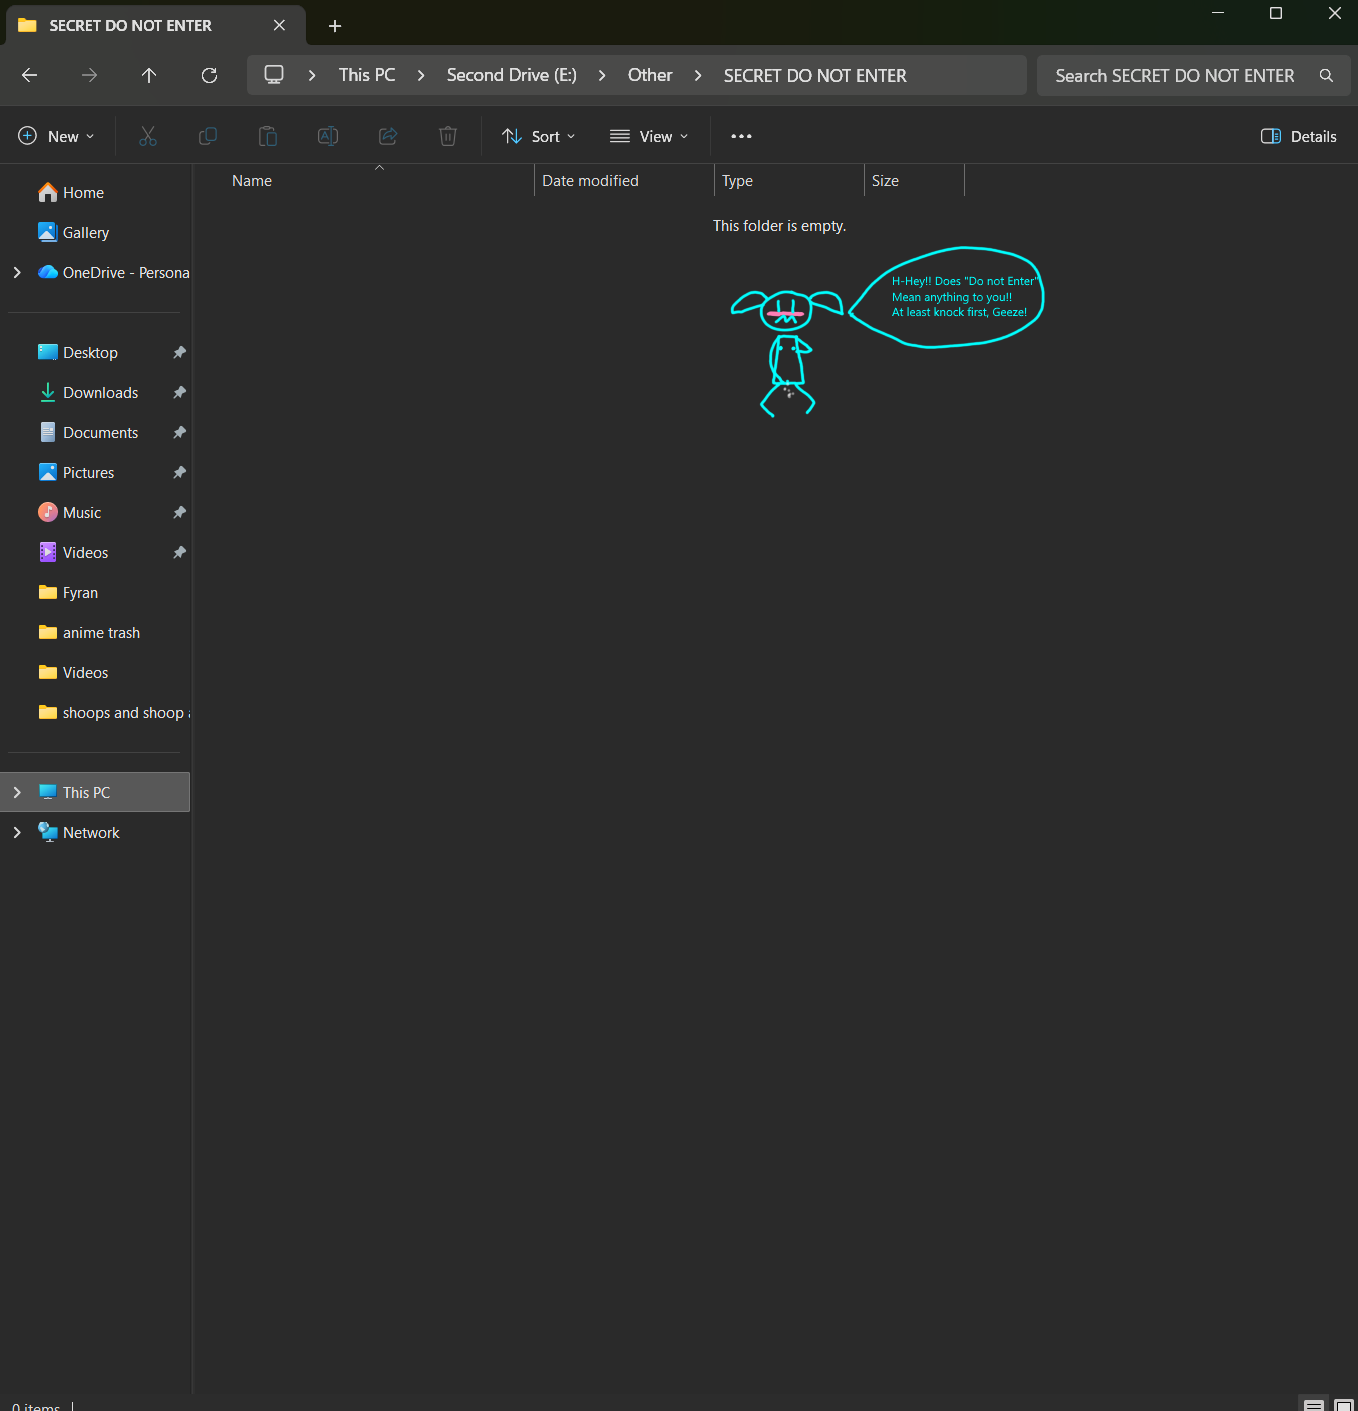Expand chevron after This PC breadcrumb
Image resolution: width=1358 pixels, height=1411 pixels.
coord(421,76)
